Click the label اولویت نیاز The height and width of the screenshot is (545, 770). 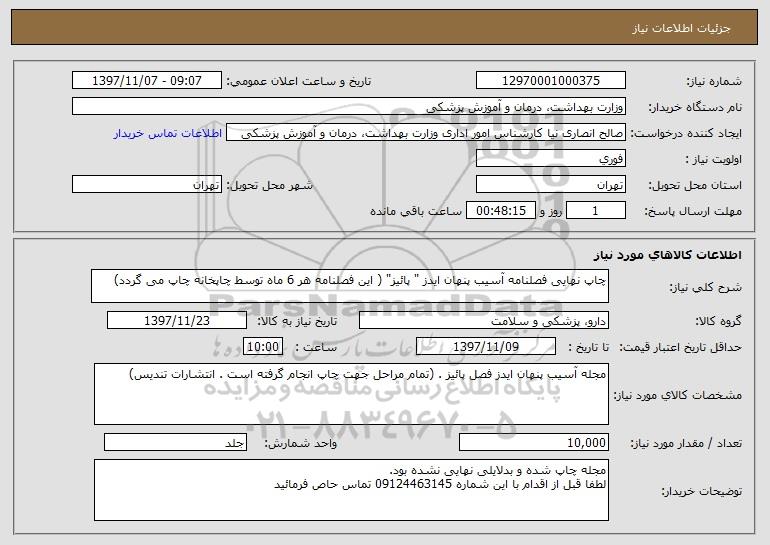(x=714, y=159)
